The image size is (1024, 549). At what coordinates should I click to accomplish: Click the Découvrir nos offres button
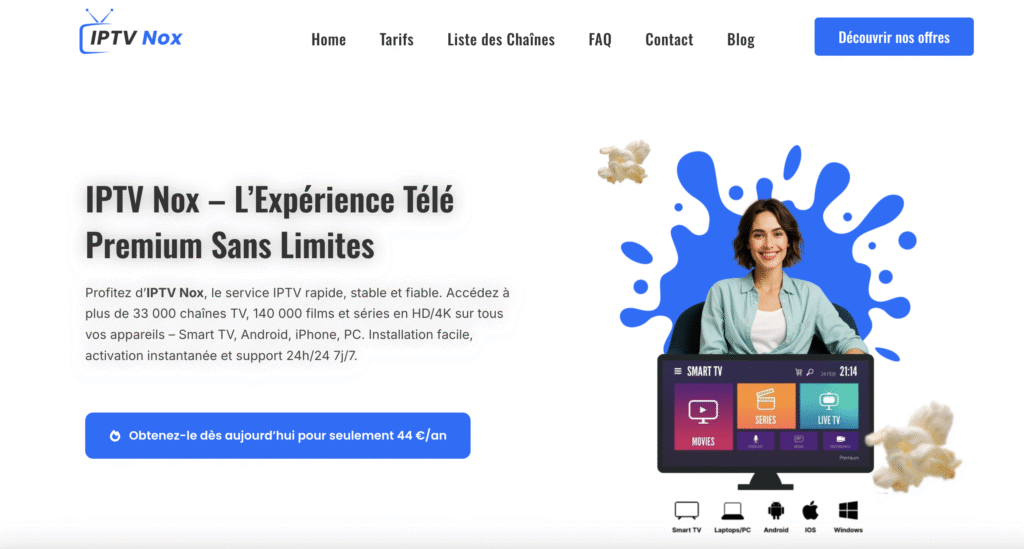(x=894, y=37)
